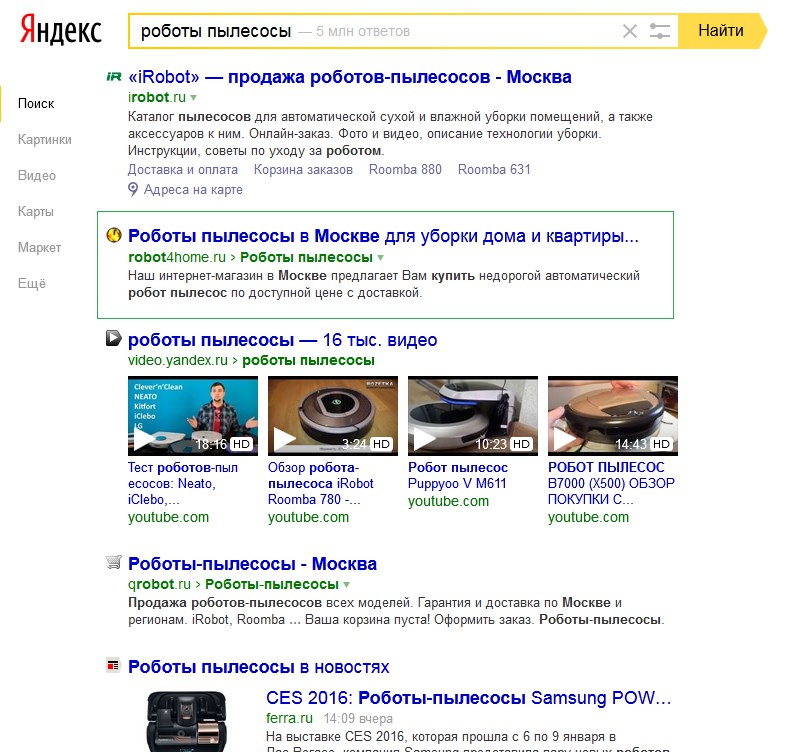
Task: Play the 14:43 B7000 video thumbnail
Action: coord(613,416)
